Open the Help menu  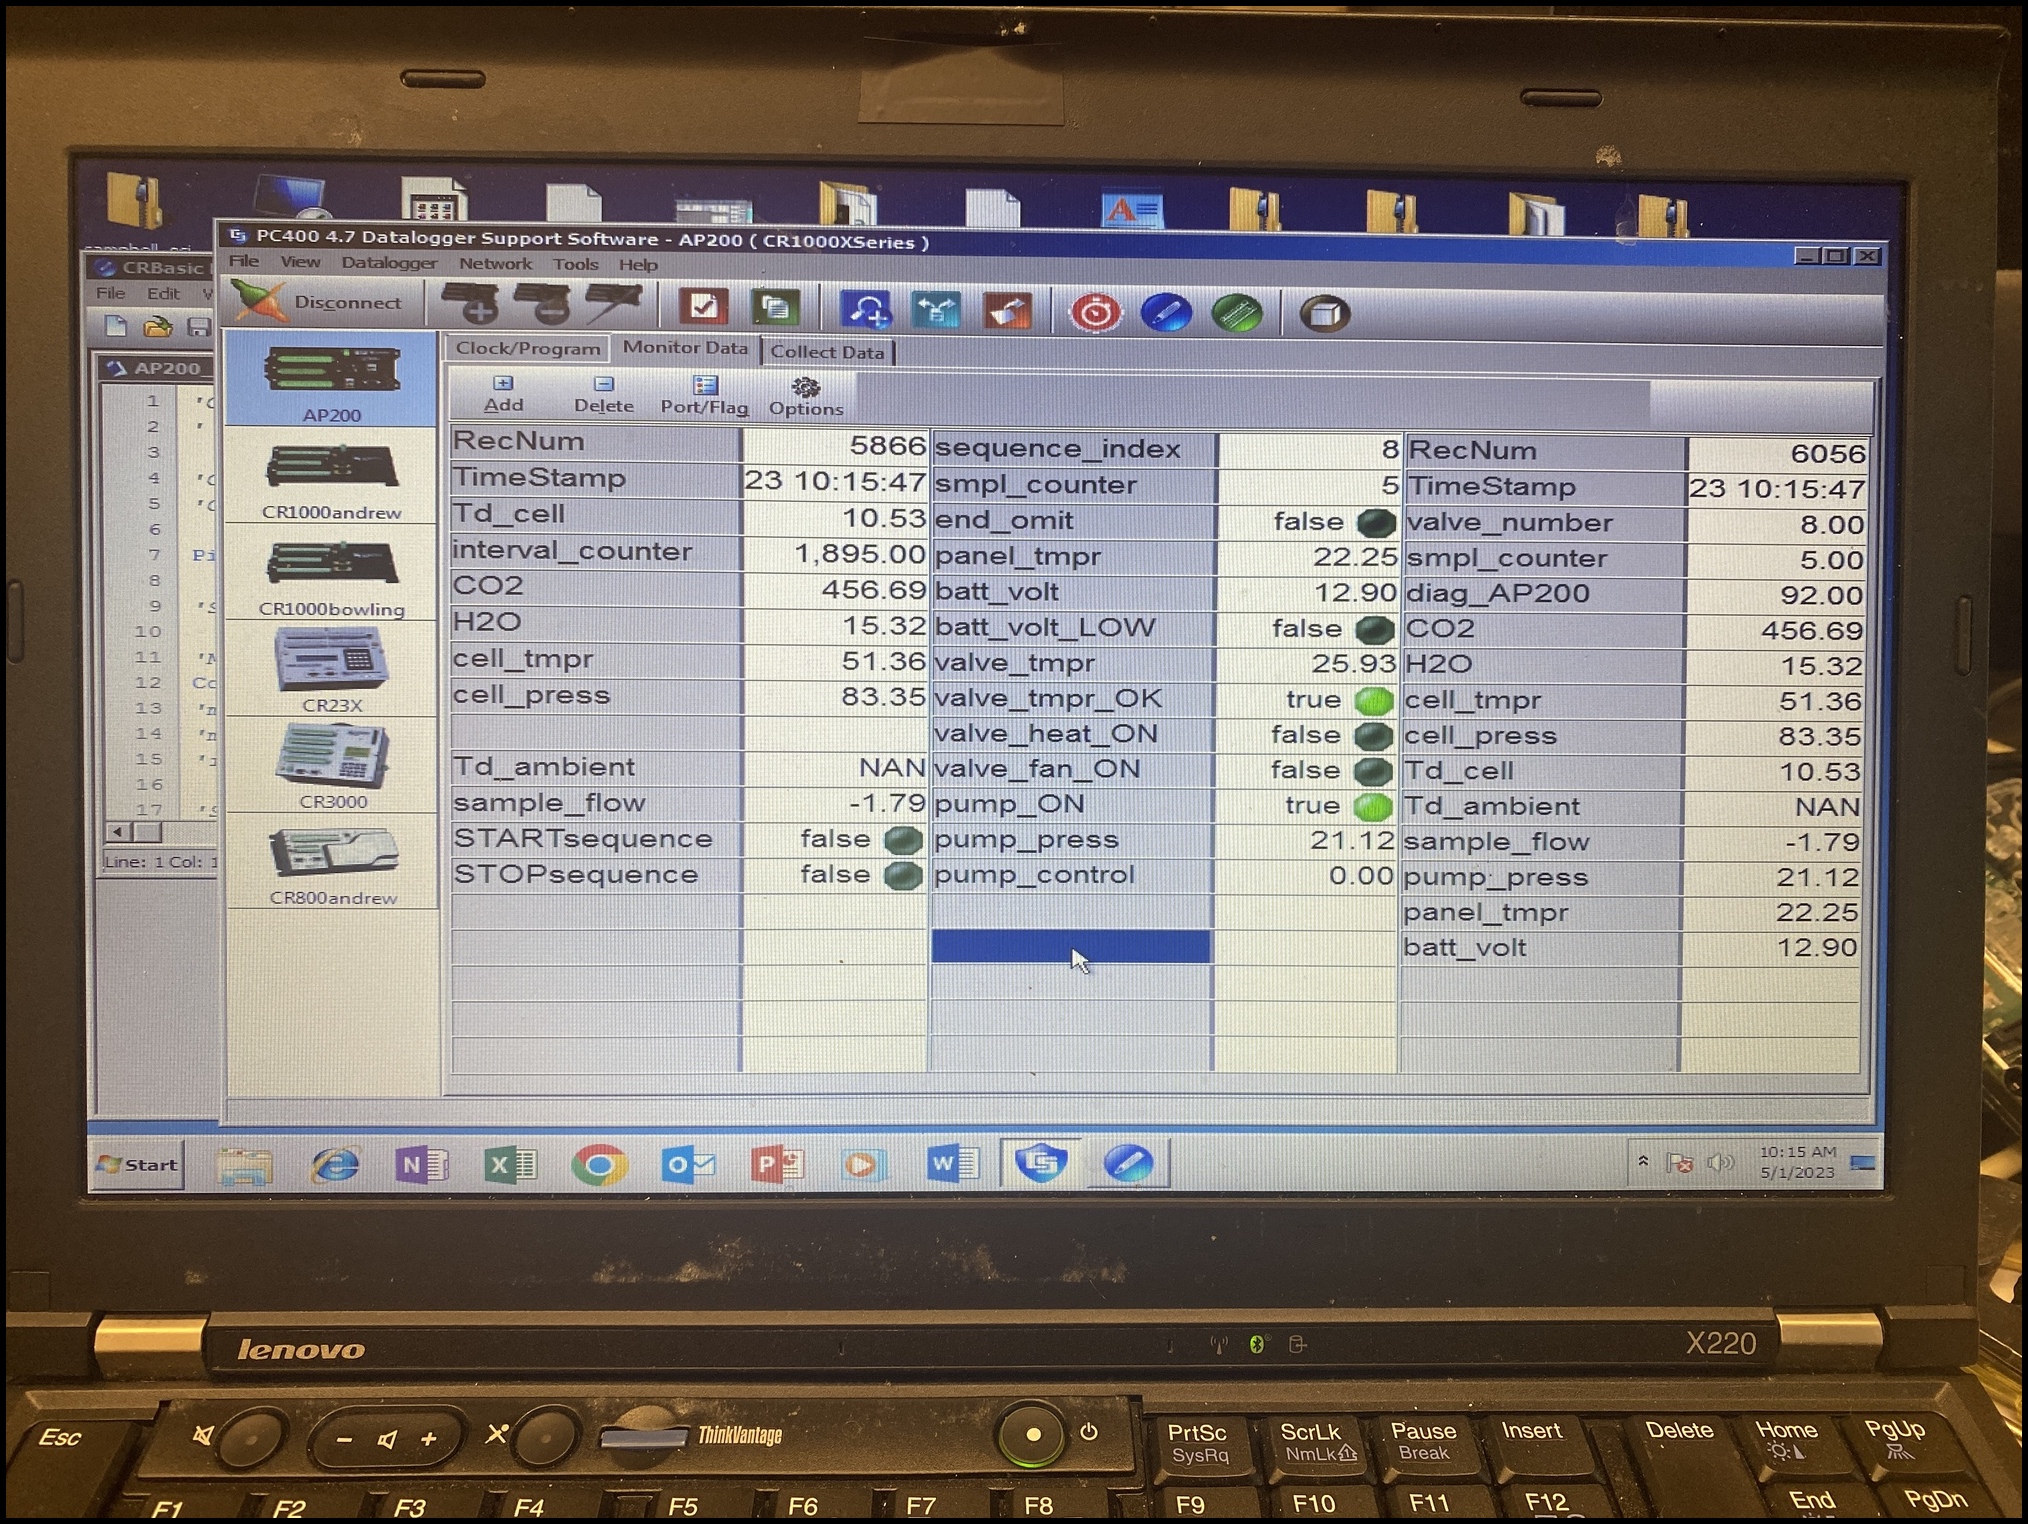click(638, 265)
